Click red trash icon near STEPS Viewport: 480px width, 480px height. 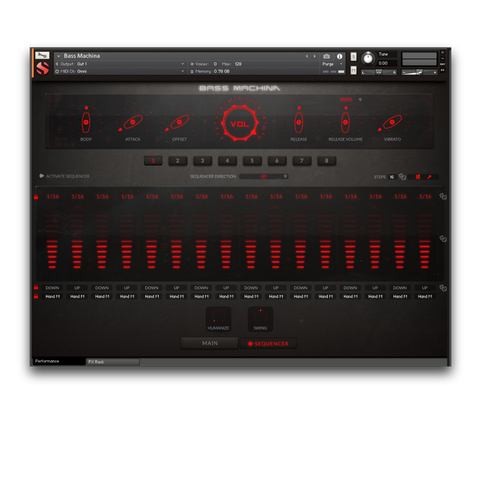[418, 177]
